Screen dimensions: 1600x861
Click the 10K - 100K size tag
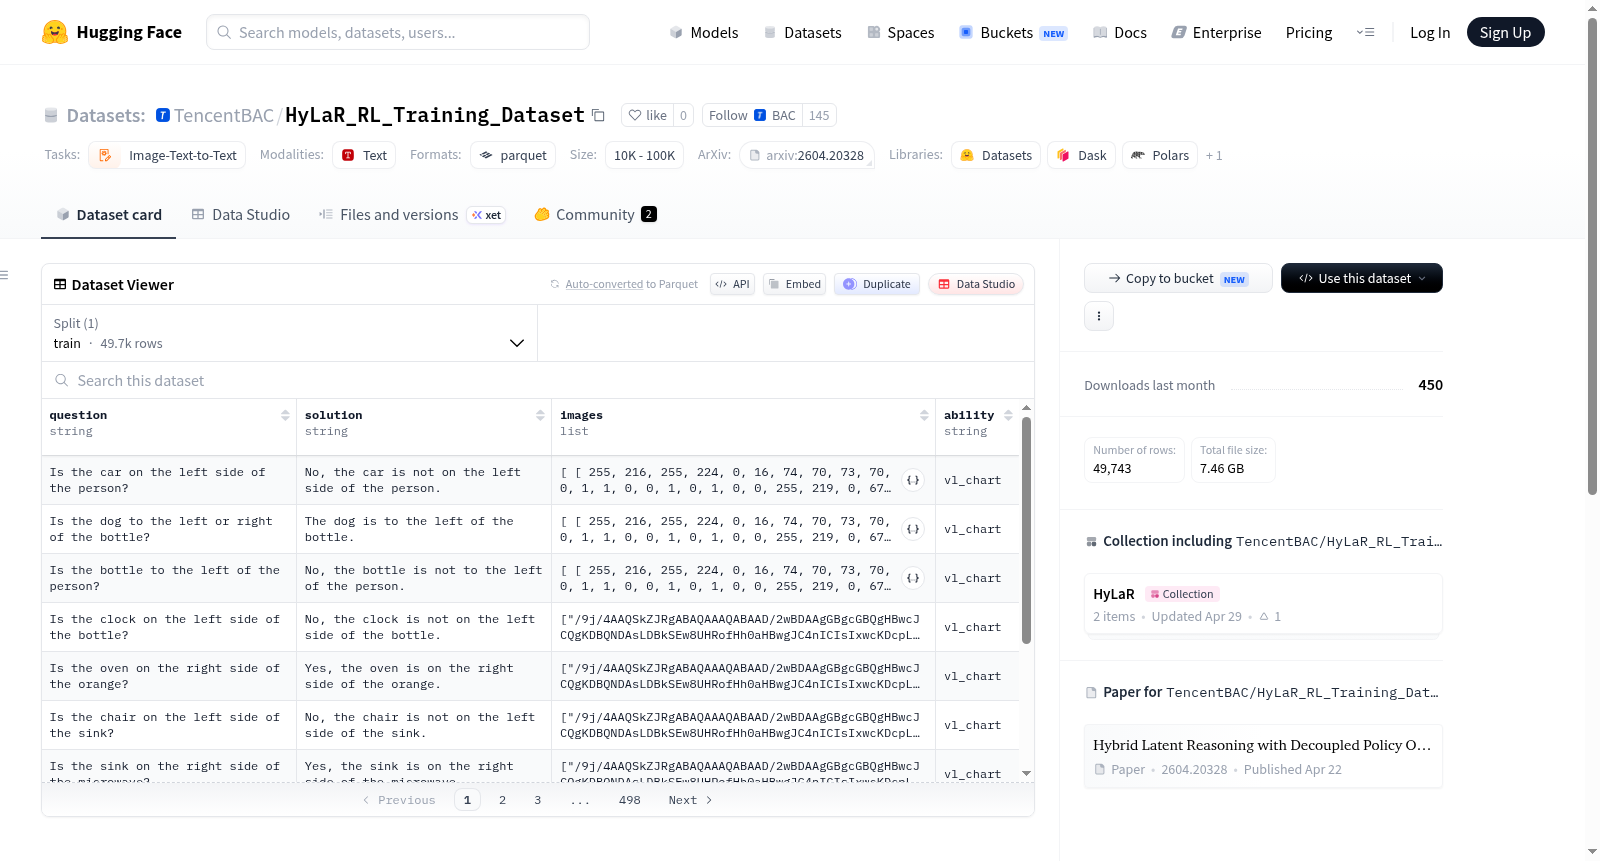pyautogui.click(x=644, y=155)
